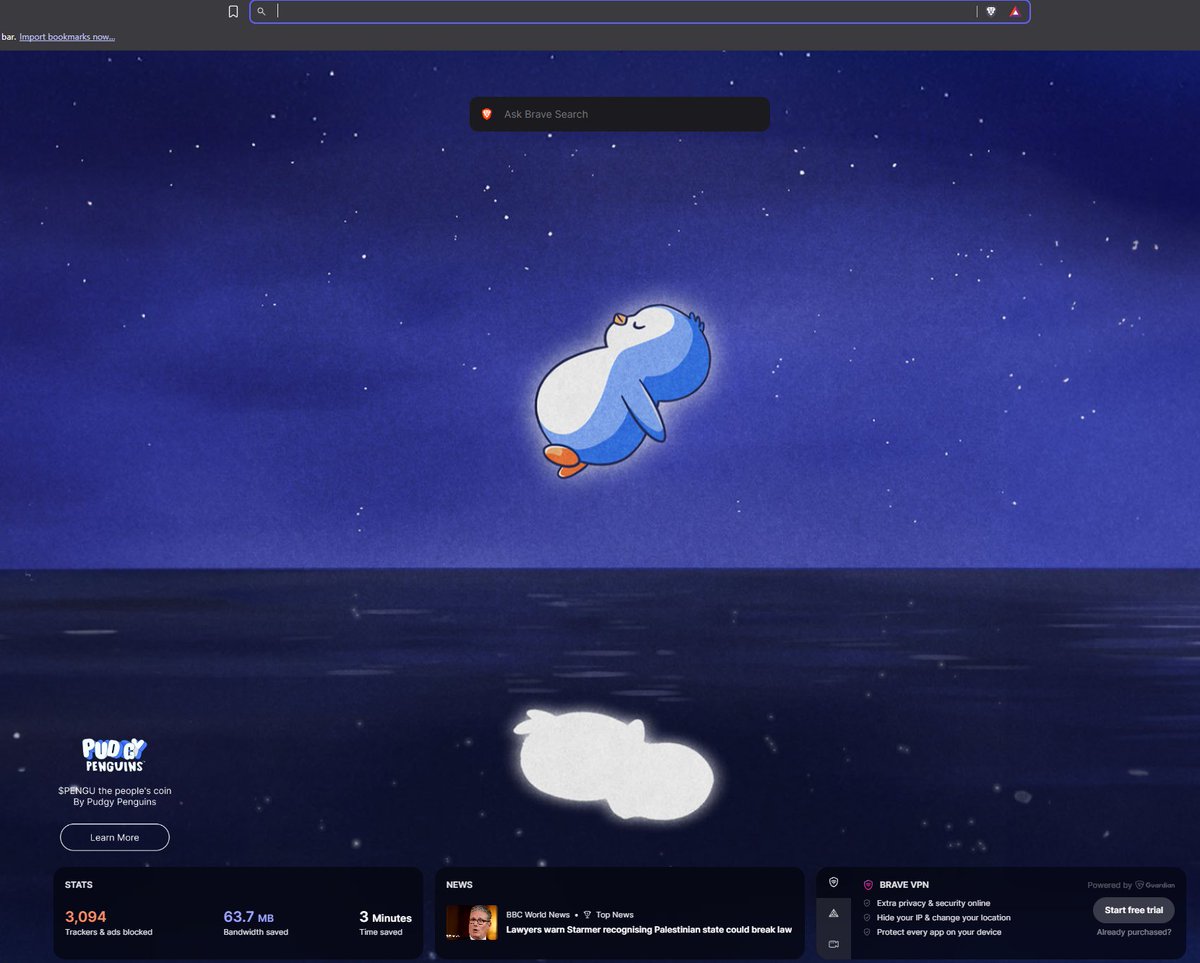Select the Top News category label
Image resolution: width=1200 pixels, height=963 pixels.
615,915
